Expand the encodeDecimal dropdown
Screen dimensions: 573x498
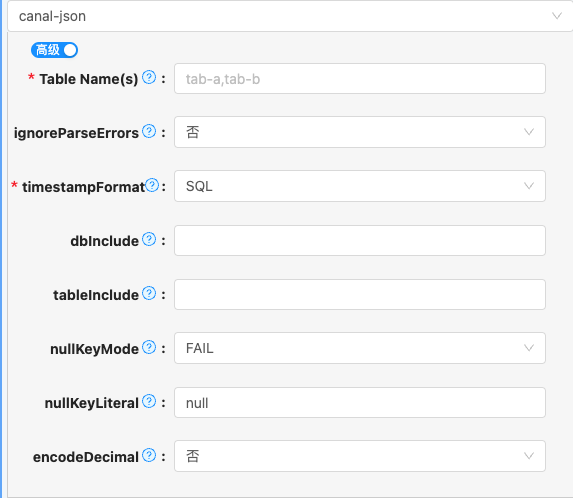[x=360, y=456]
